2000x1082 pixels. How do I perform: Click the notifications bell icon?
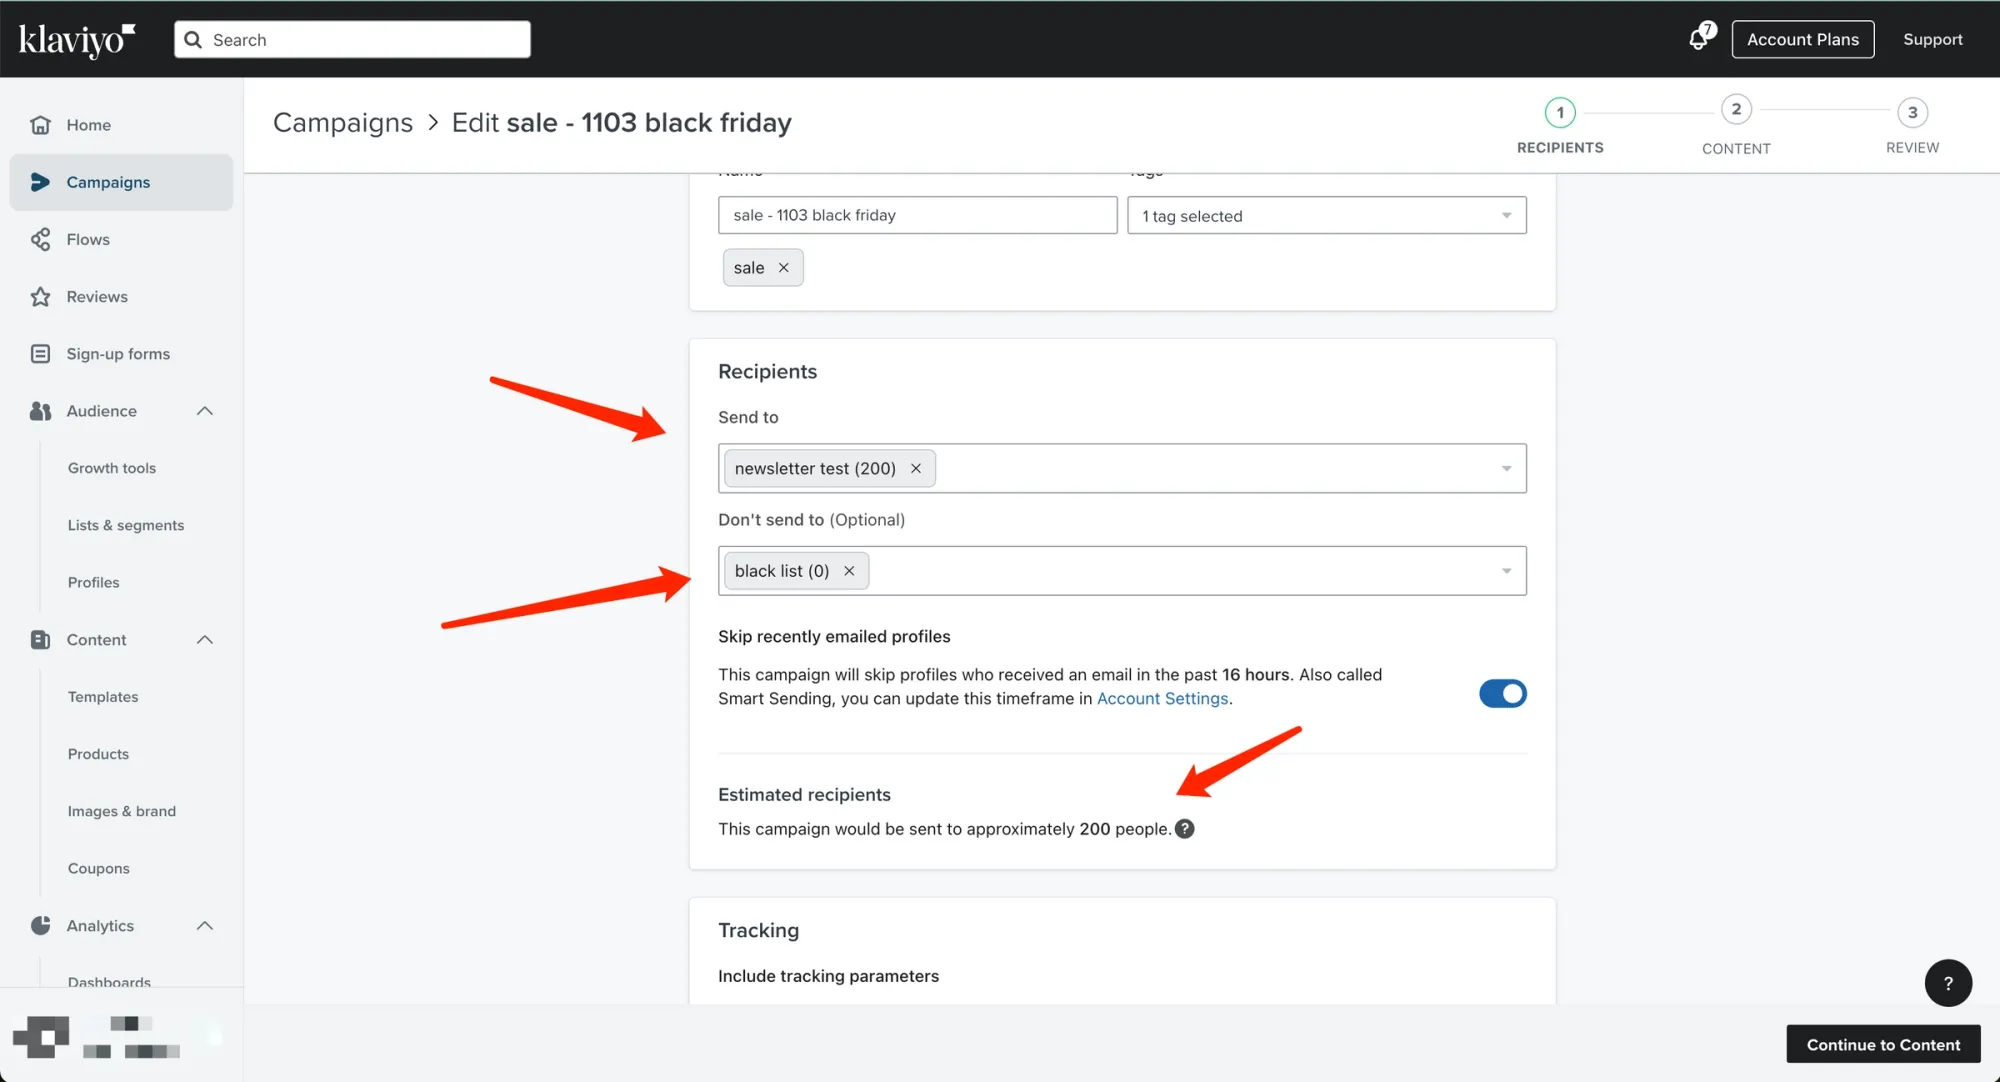pos(1699,39)
